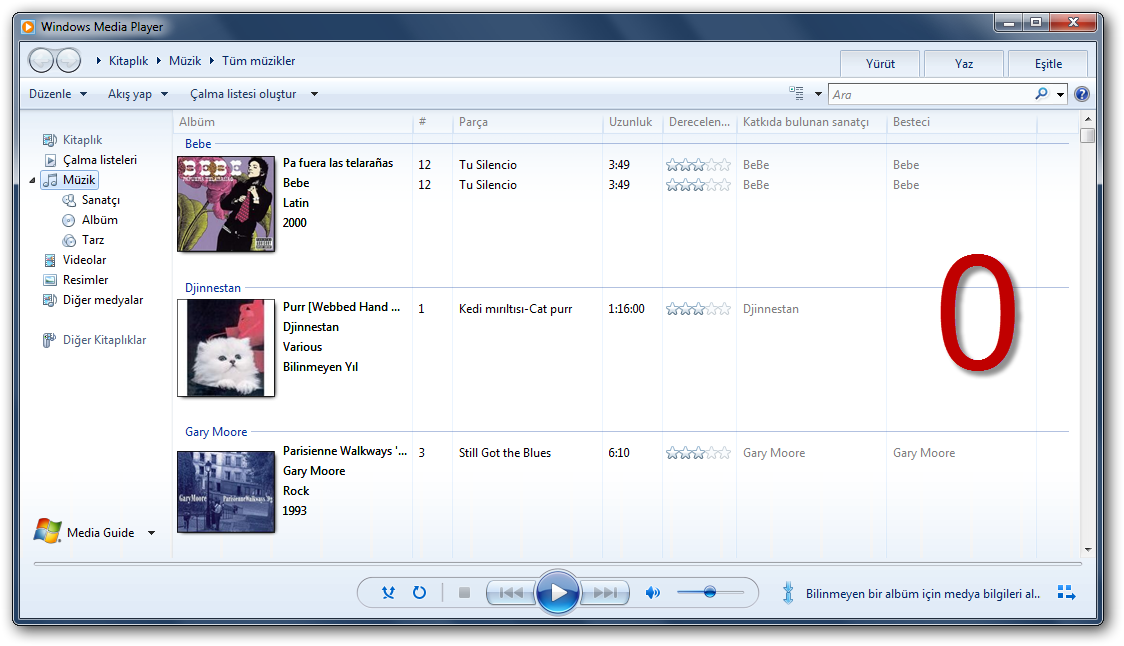The image size is (1124, 646).
Task: Sort by Parça column header
Action: (528, 122)
